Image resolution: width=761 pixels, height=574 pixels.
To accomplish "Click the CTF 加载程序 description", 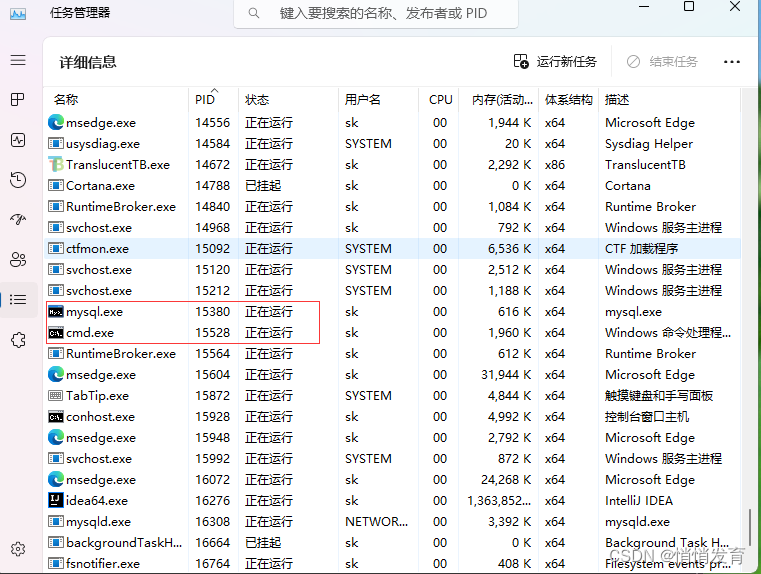I will click(642, 249).
